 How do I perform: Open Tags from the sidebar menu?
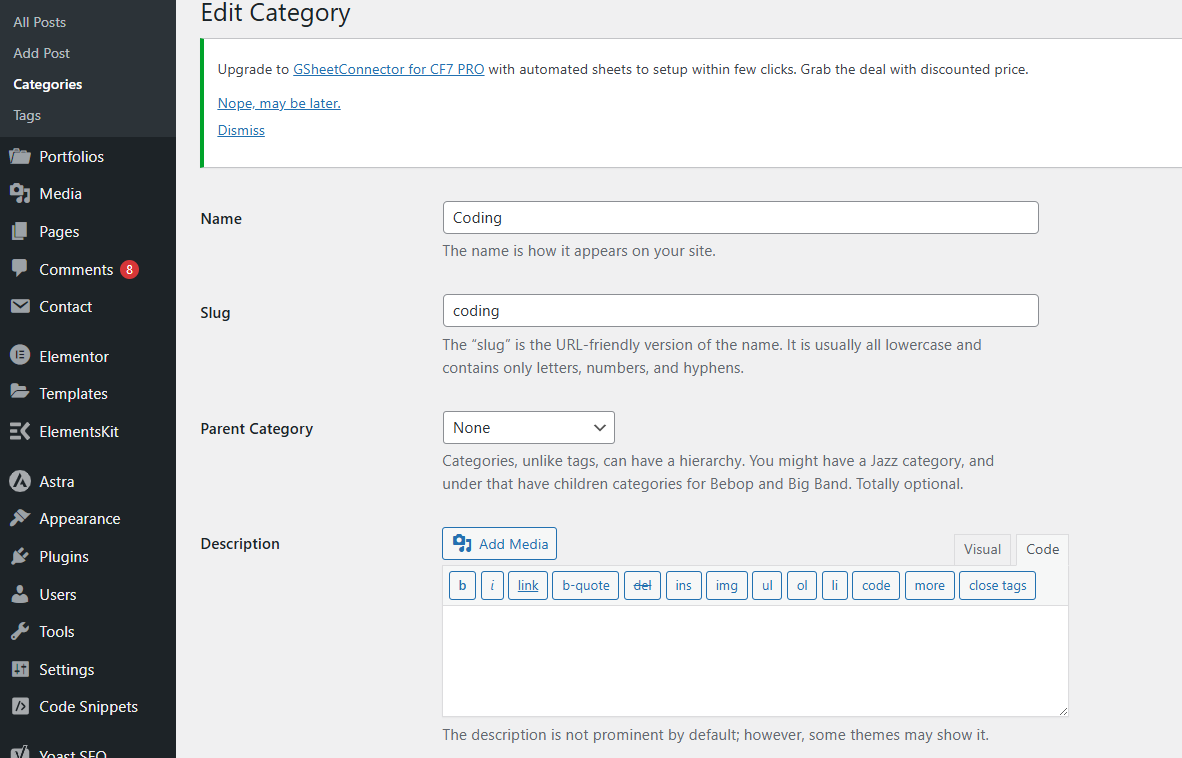tap(26, 115)
